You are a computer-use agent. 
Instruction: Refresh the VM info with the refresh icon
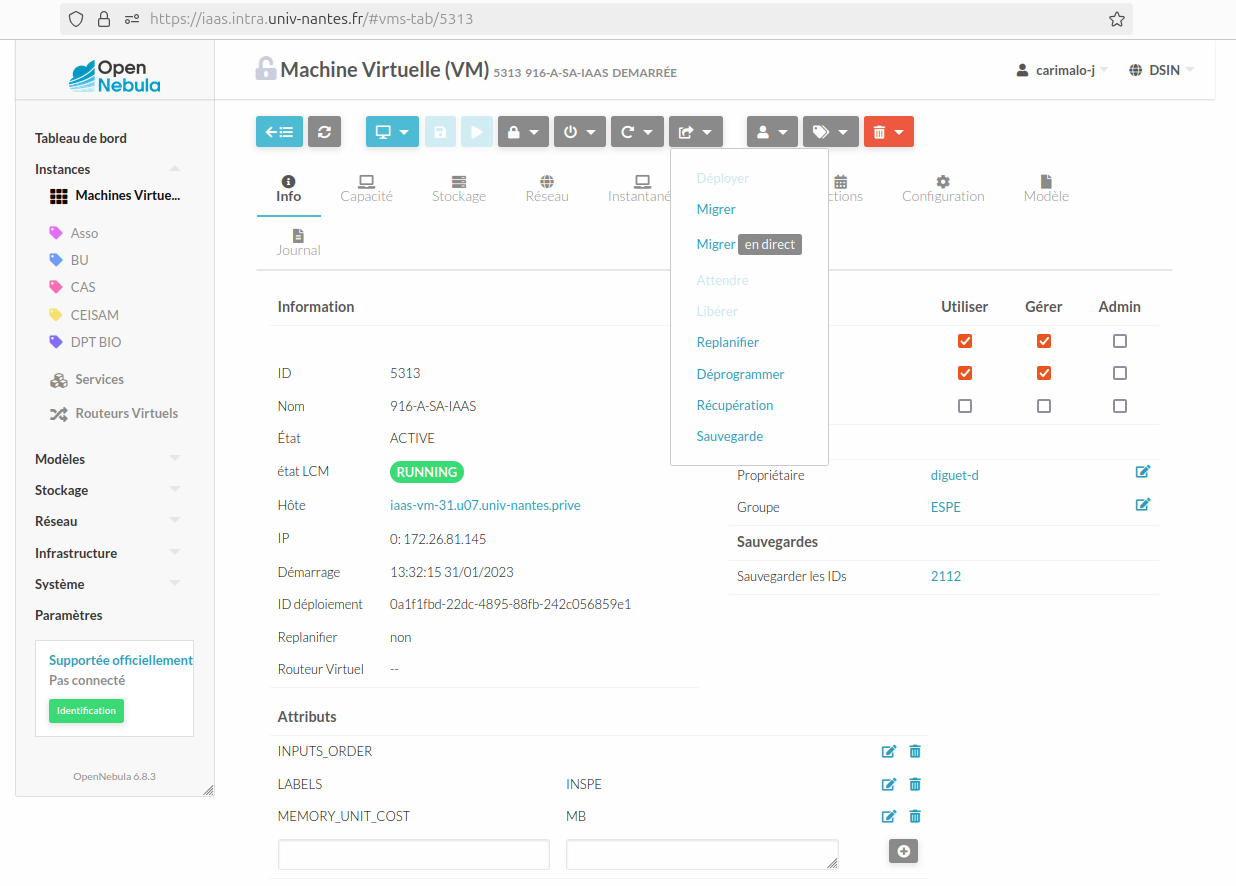324,132
